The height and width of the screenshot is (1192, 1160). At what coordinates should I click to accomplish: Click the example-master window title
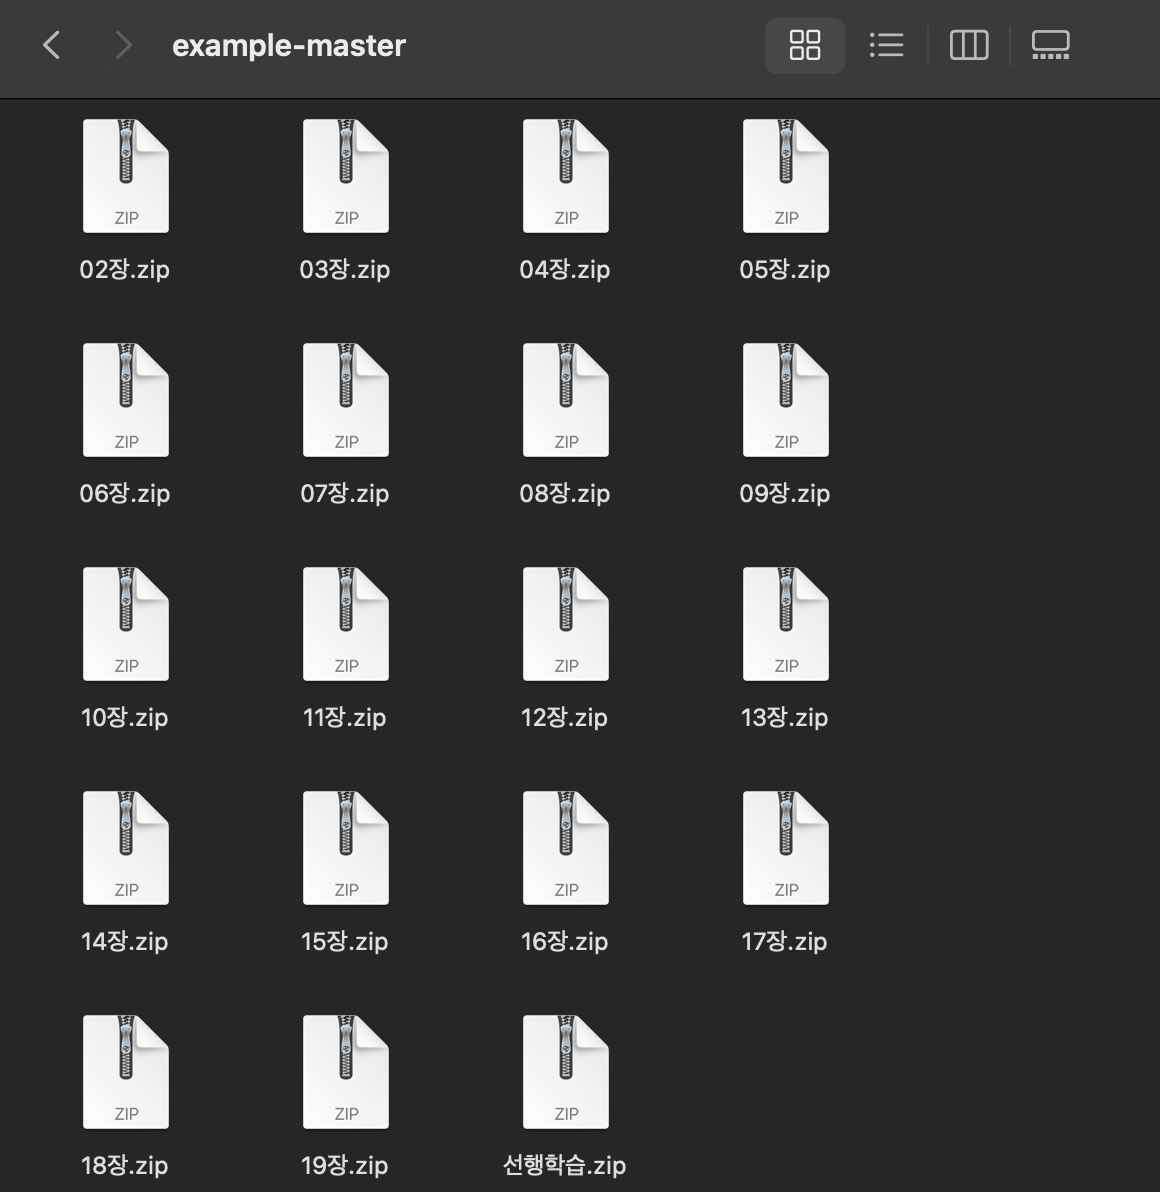click(x=289, y=46)
